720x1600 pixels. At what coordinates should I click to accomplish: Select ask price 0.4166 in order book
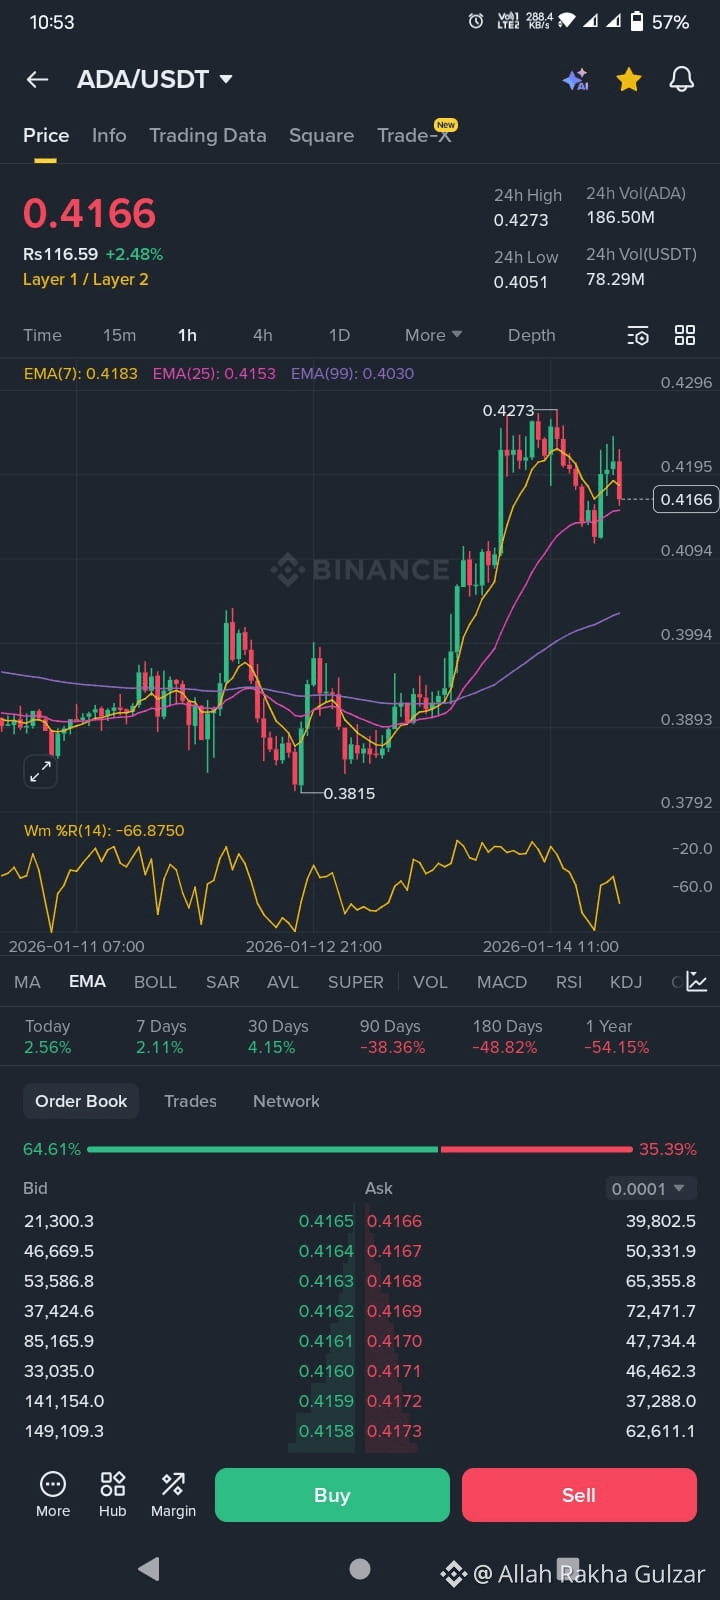[x=394, y=1221]
